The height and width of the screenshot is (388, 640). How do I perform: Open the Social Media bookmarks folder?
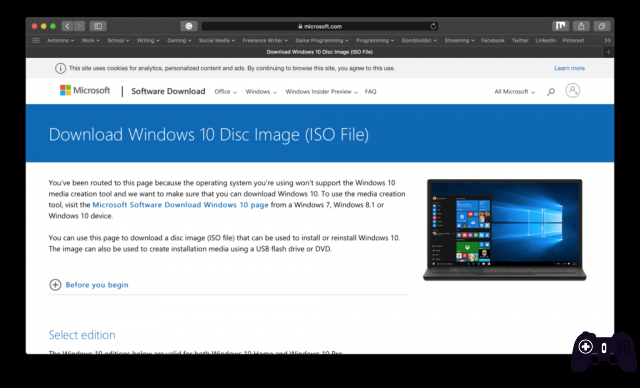[x=217, y=40]
